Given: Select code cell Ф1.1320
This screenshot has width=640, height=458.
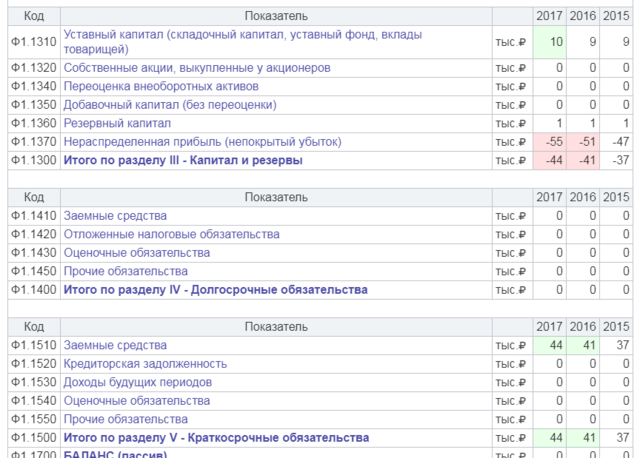Looking at the screenshot, I should (x=34, y=68).
